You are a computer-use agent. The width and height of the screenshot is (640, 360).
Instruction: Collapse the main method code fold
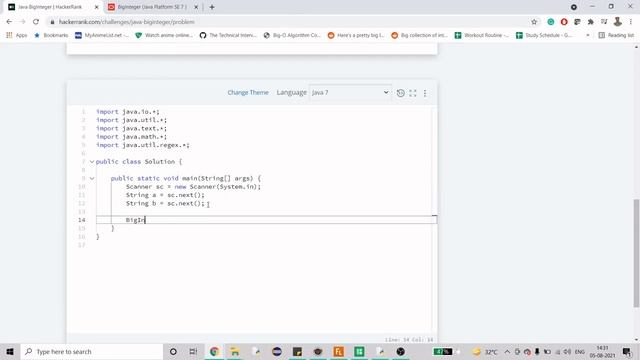(92, 178)
